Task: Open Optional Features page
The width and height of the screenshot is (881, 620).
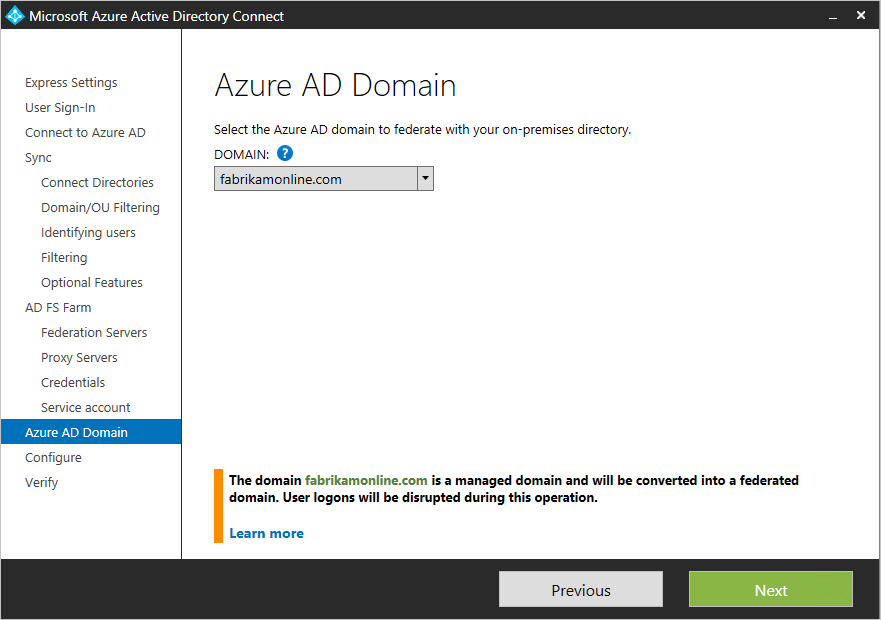Action: 92,283
